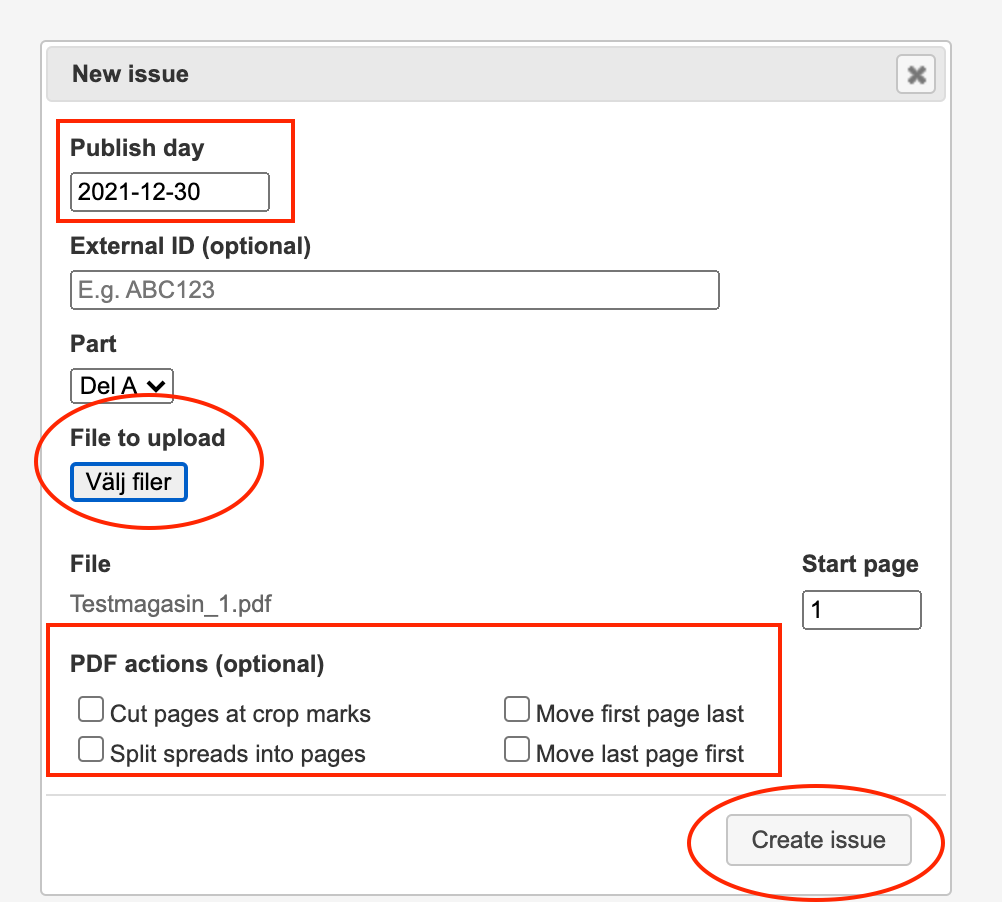The height and width of the screenshot is (902, 1002).
Task: Enable Cut pages at crop marks
Action: click(91, 711)
